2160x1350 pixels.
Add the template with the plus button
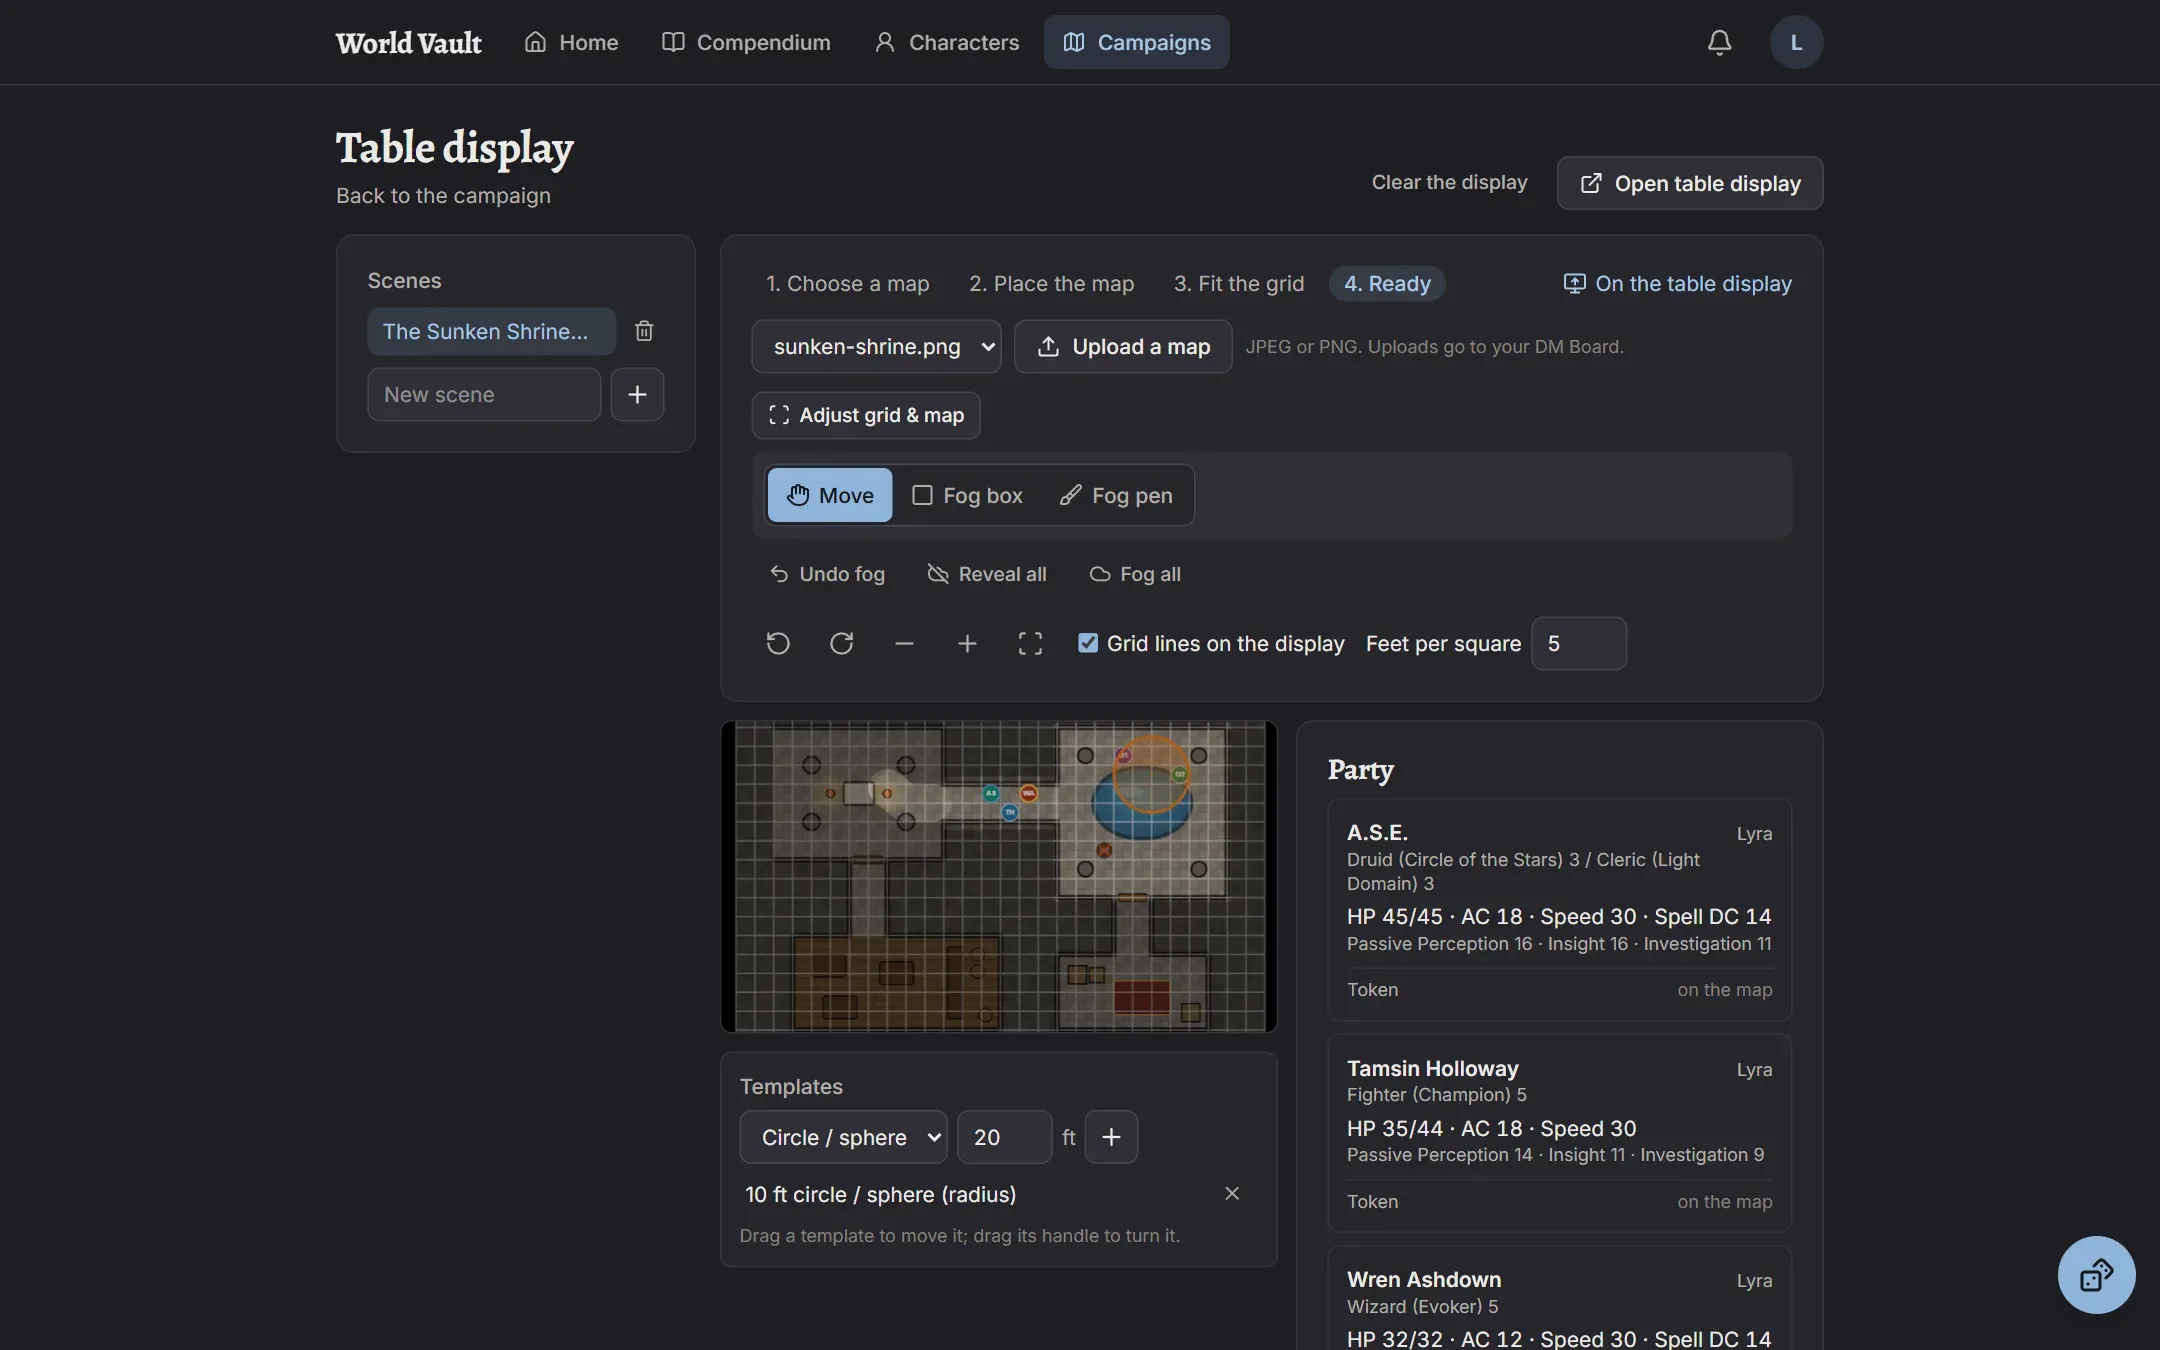pyautogui.click(x=1111, y=1137)
